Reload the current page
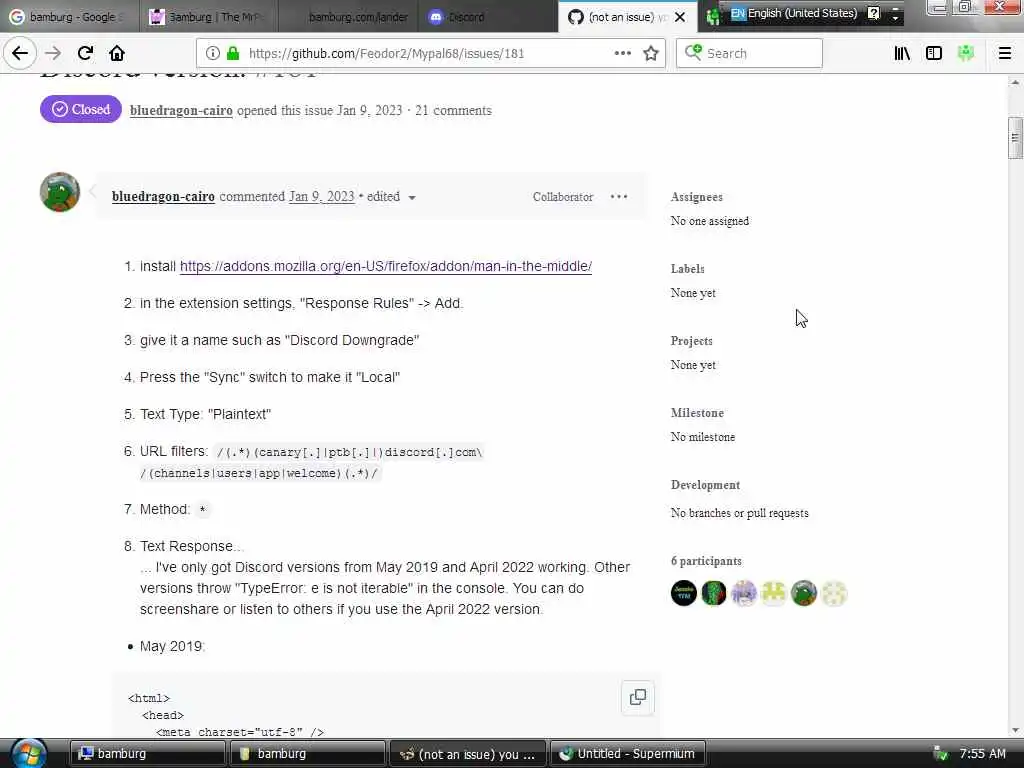 coord(85,54)
